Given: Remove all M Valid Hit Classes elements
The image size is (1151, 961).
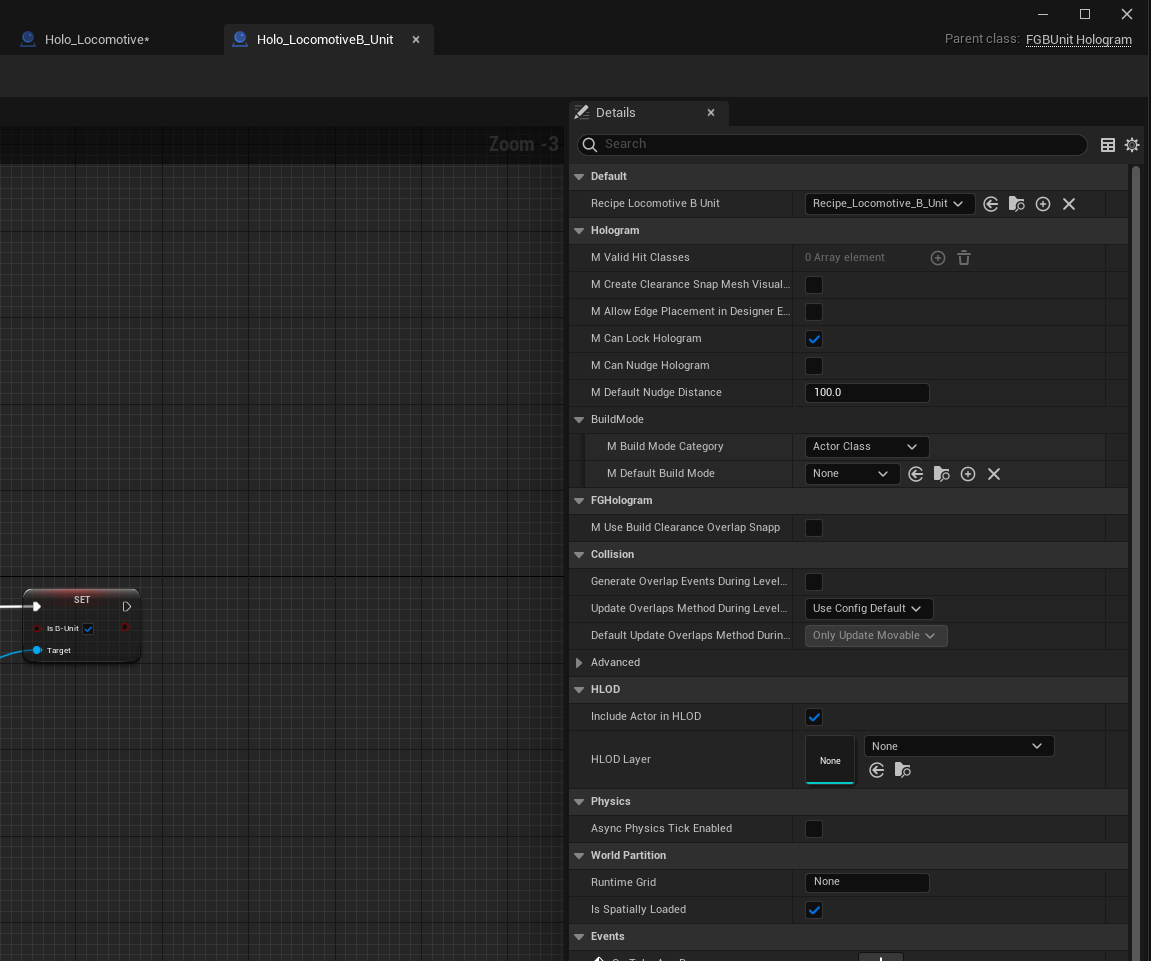Looking at the screenshot, I should pos(964,258).
